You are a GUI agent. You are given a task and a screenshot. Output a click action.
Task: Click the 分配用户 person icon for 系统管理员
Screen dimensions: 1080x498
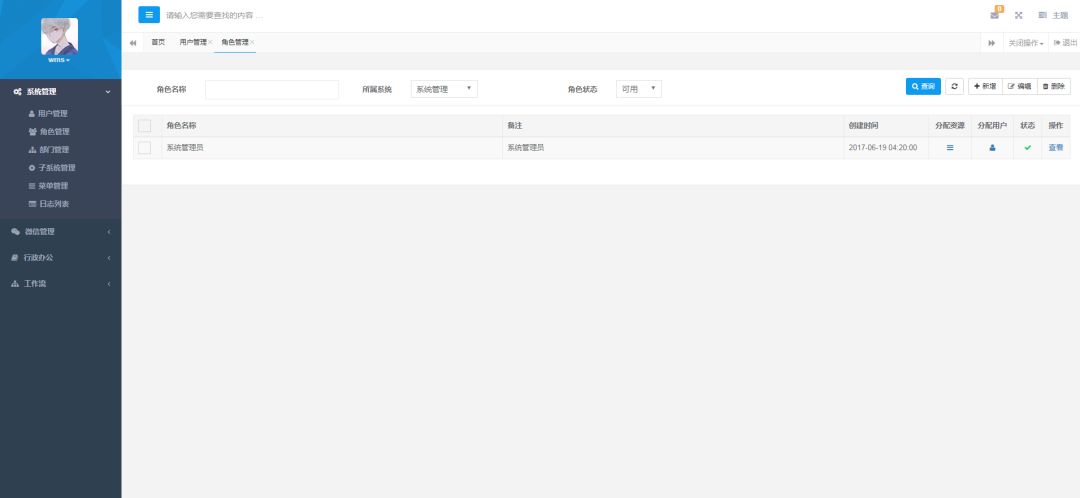tap(993, 147)
